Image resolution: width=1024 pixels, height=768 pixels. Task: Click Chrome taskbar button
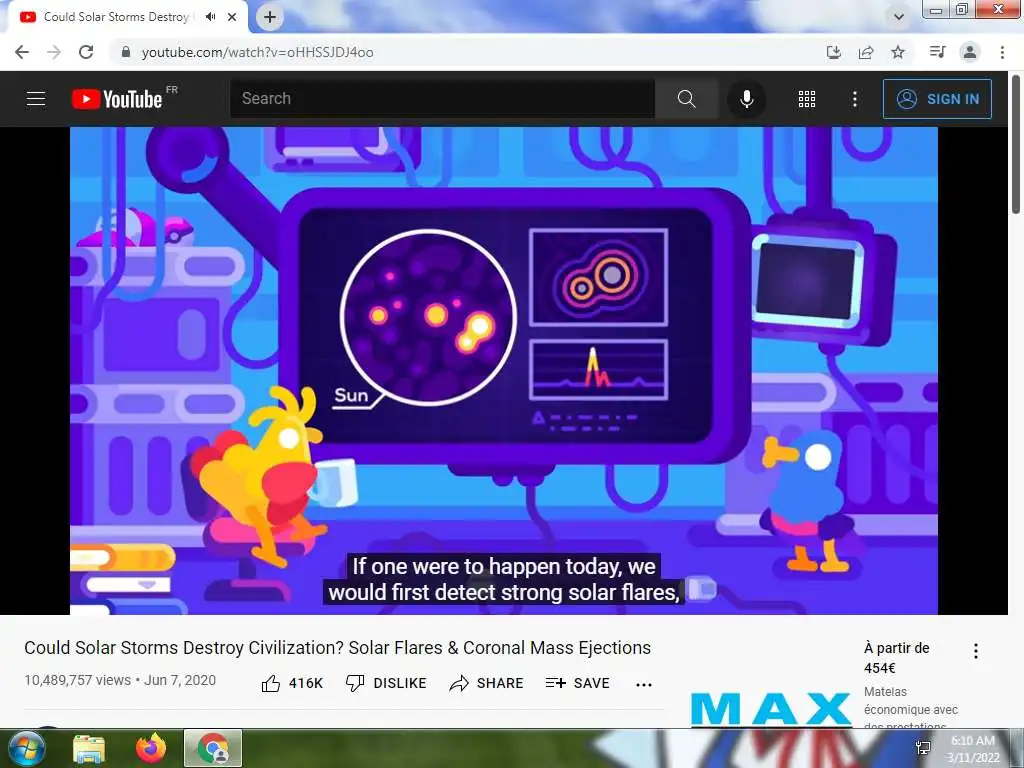click(213, 748)
